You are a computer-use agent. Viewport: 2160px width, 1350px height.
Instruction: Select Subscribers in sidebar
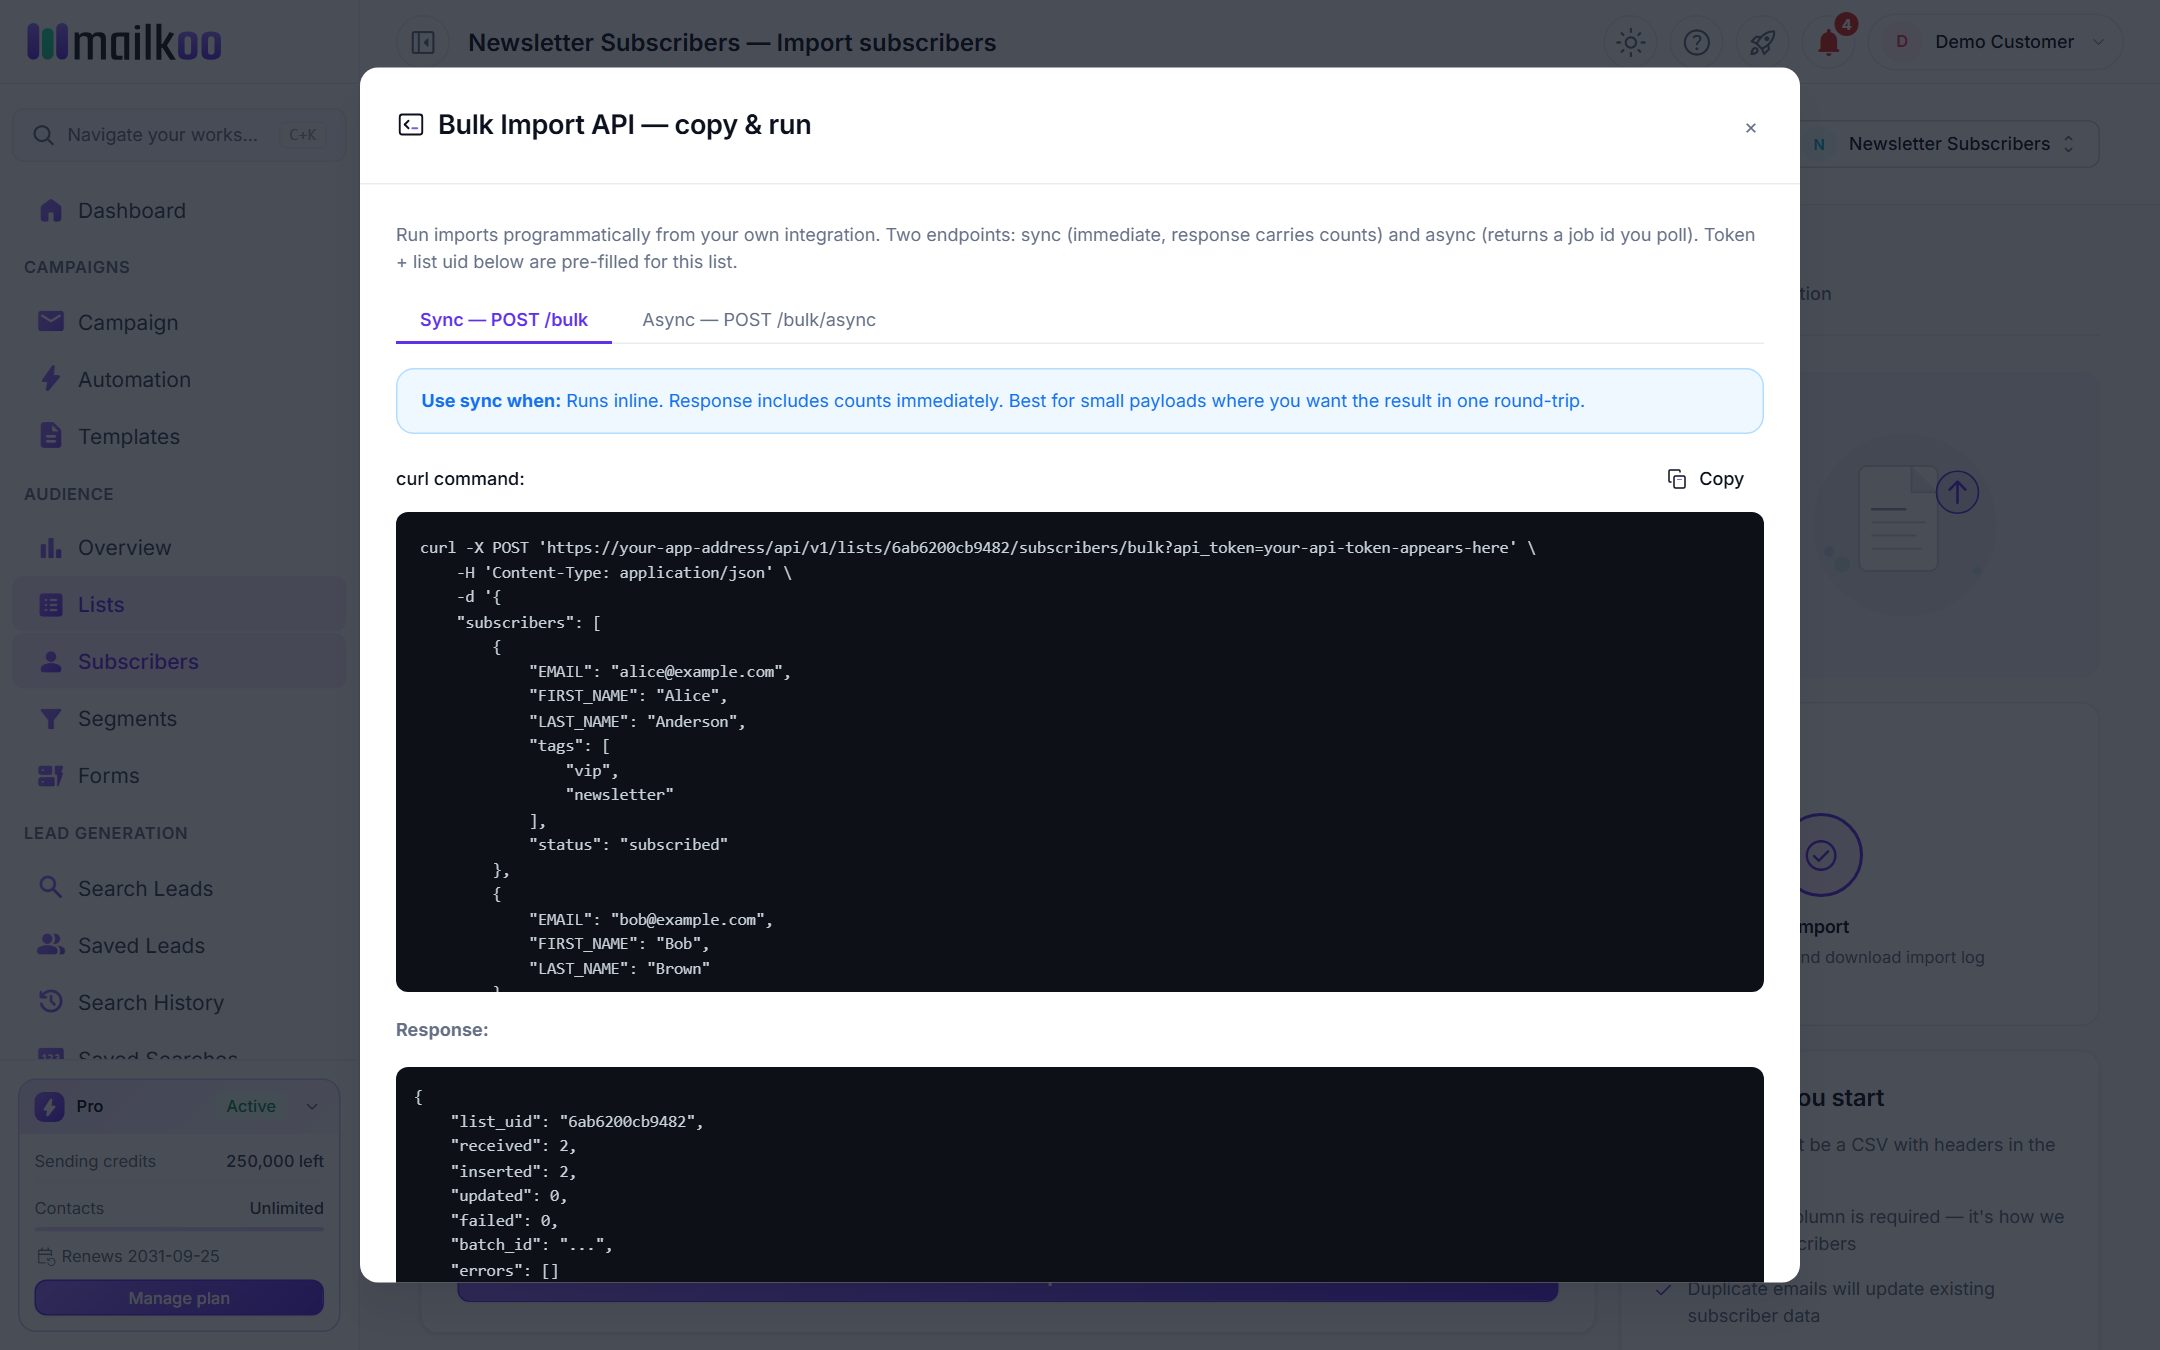pos(179,662)
